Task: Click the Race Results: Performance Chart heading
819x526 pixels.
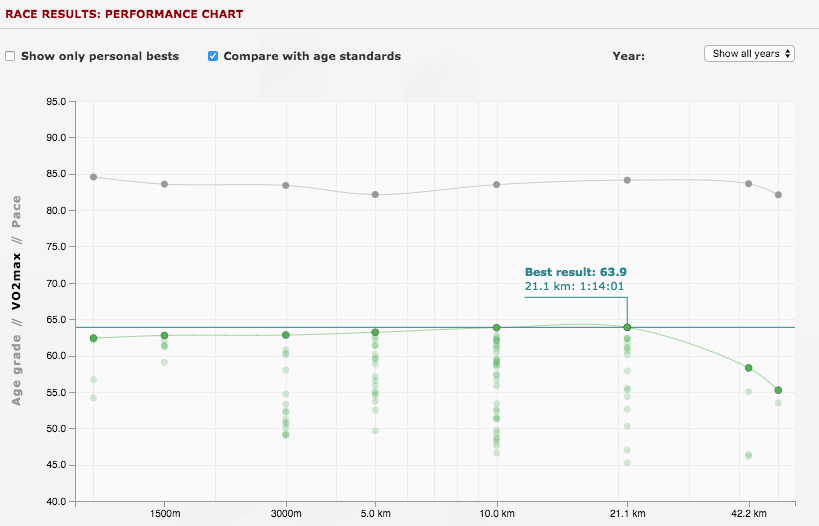Action: (124, 14)
